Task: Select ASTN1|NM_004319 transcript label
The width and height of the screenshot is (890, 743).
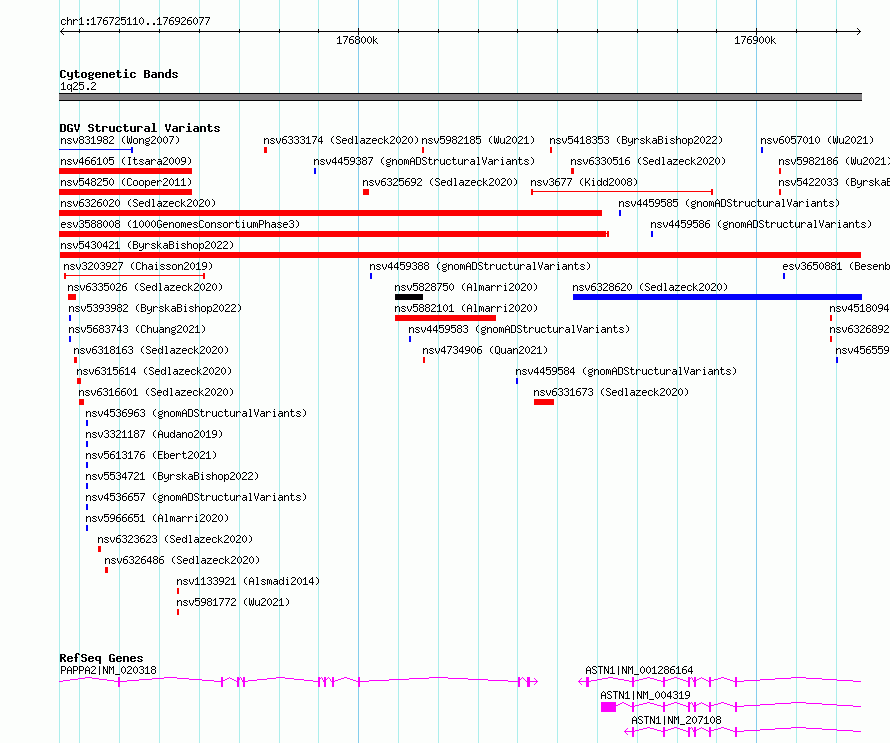Action: 645,695
